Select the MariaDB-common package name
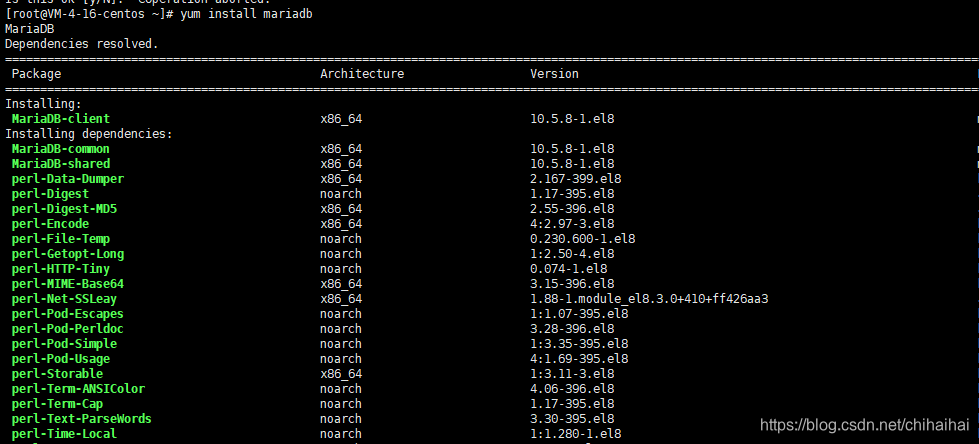Image resolution: width=979 pixels, height=444 pixels. [x=61, y=149]
